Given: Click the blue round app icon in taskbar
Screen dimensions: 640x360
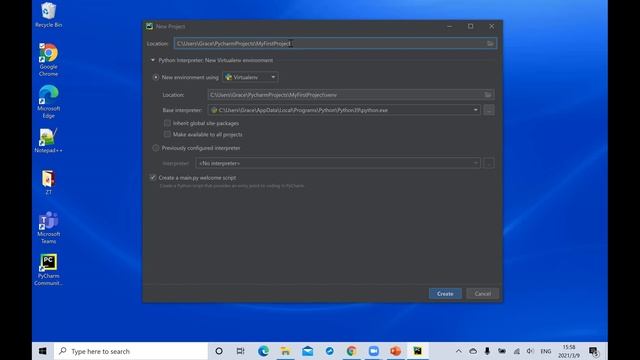Looking at the screenshot, I should (329, 351).
